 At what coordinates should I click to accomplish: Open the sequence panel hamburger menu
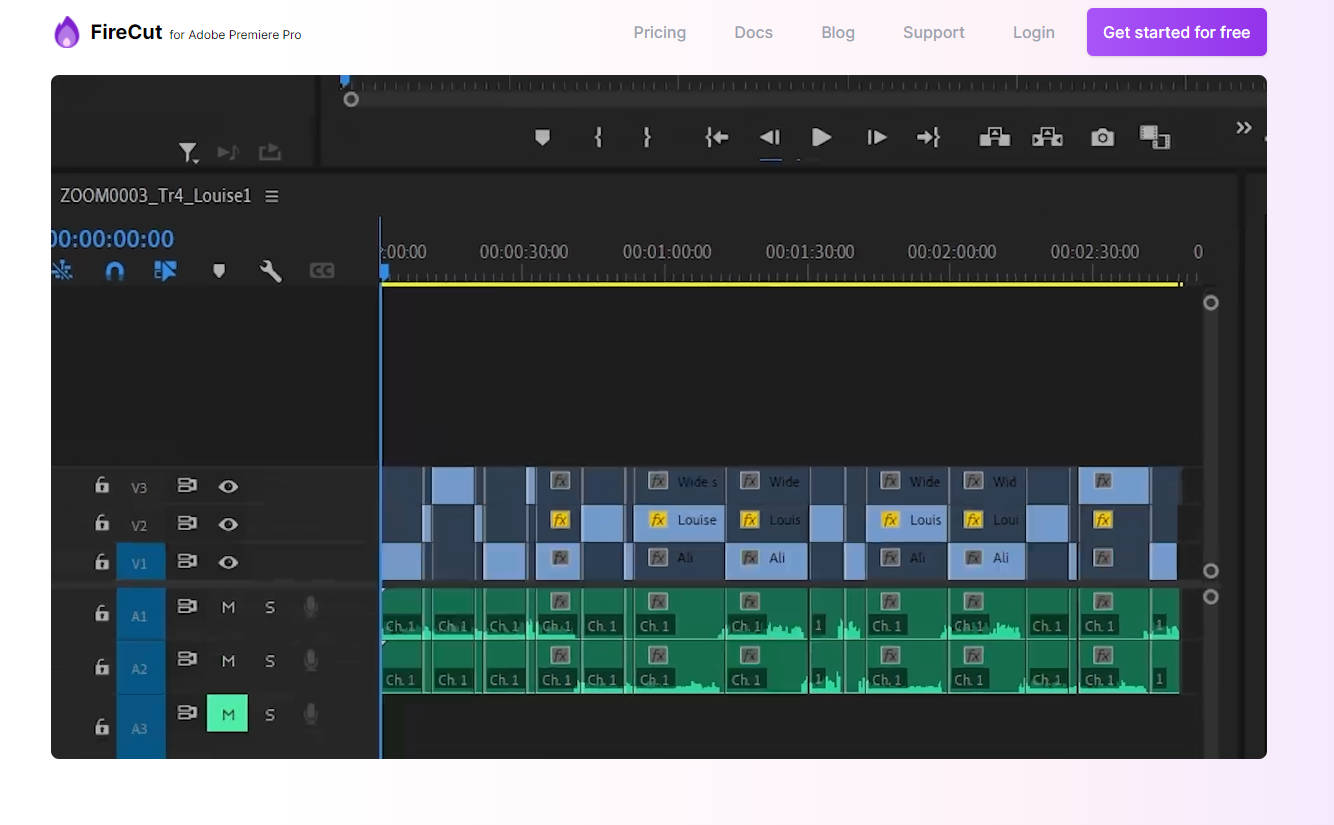(272, 196)
